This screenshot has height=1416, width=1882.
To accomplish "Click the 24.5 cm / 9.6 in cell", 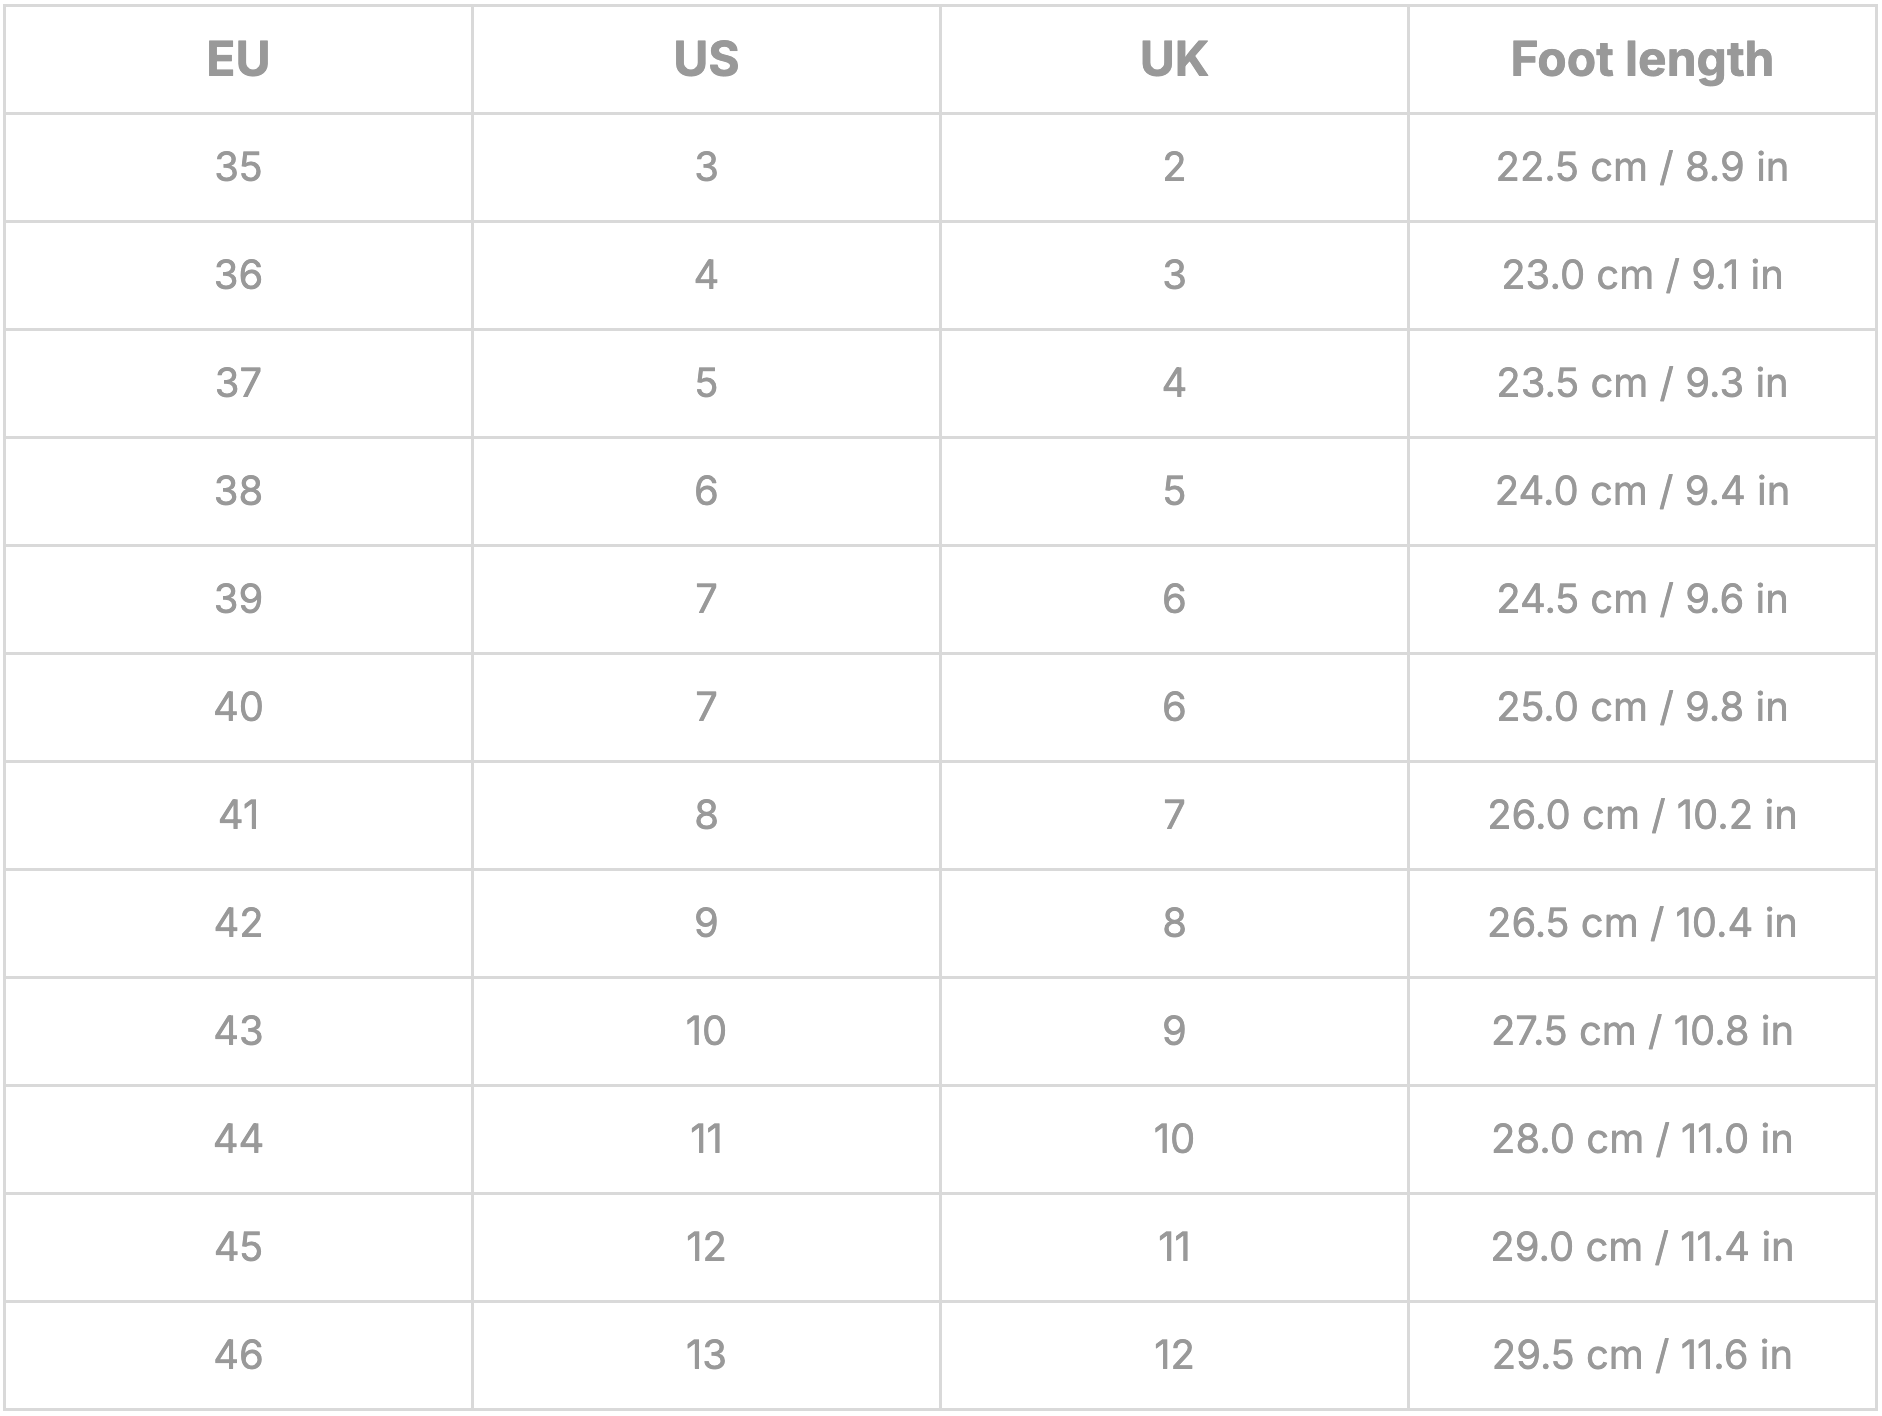I will tap(1642, 599).
